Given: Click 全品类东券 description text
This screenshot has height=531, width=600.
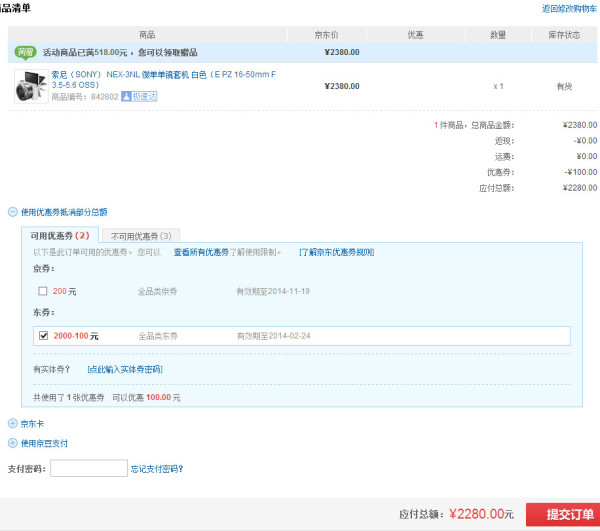Looking at the screenshot, I should [x=158, y=336].
